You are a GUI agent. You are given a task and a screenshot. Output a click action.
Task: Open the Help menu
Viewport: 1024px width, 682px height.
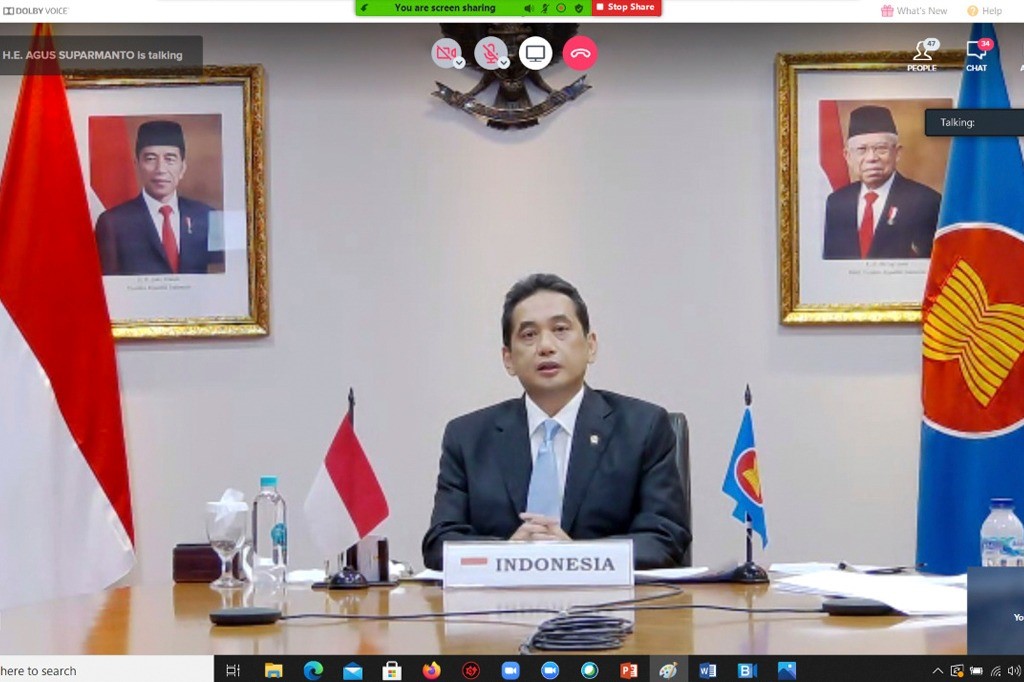coord(985,10)
